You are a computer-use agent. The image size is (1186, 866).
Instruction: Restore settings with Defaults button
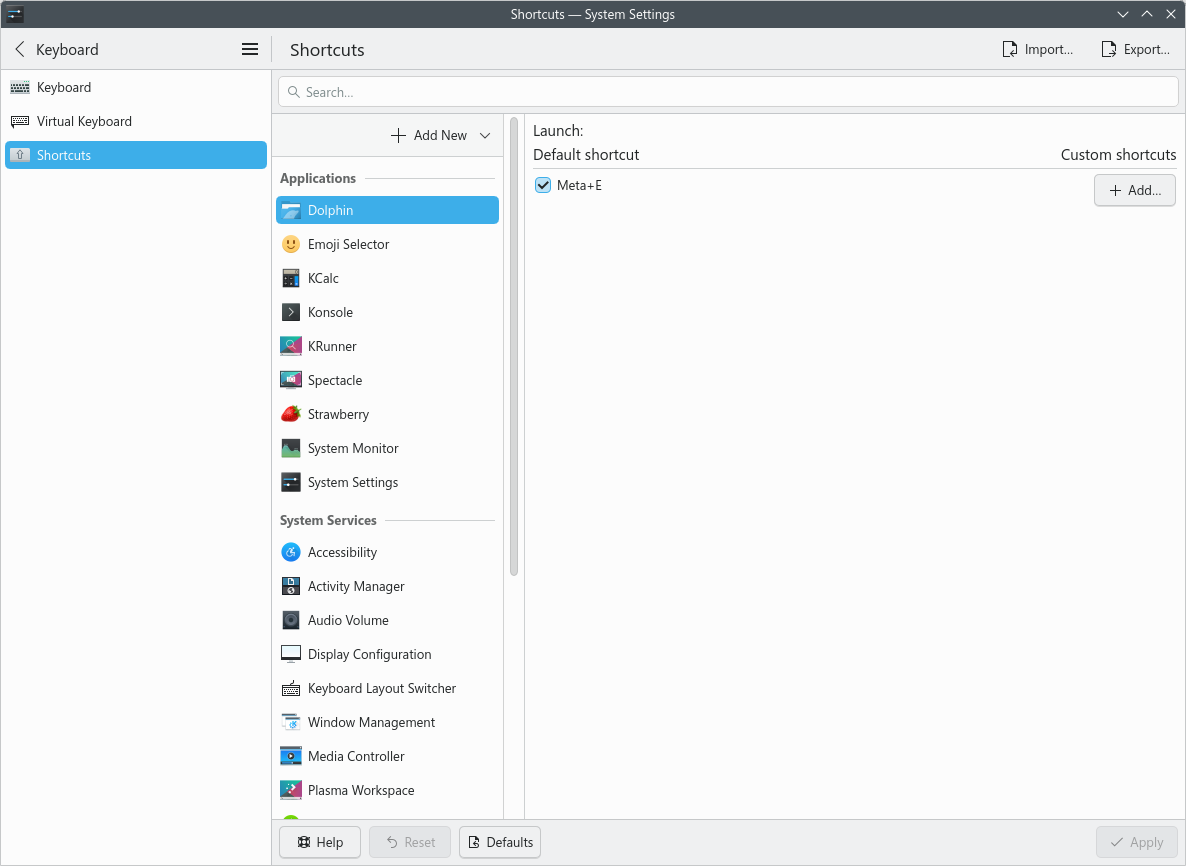tap(500, 842)
